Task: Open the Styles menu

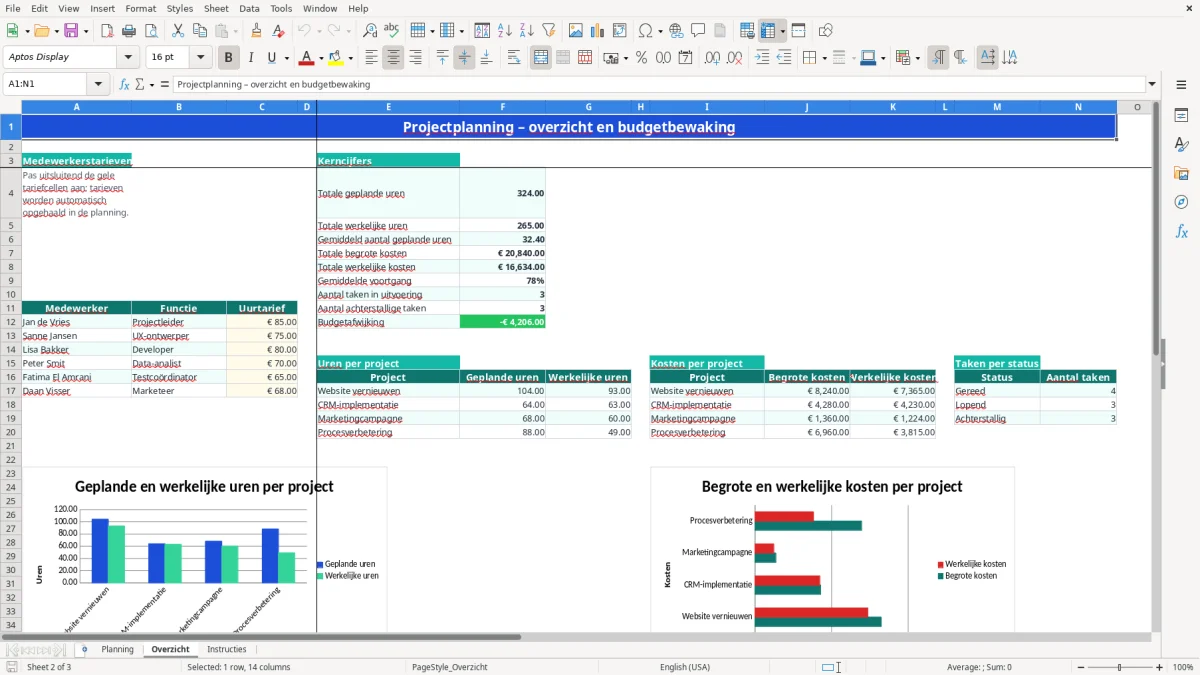Action: pyautogui.click(x=180, y=8)
